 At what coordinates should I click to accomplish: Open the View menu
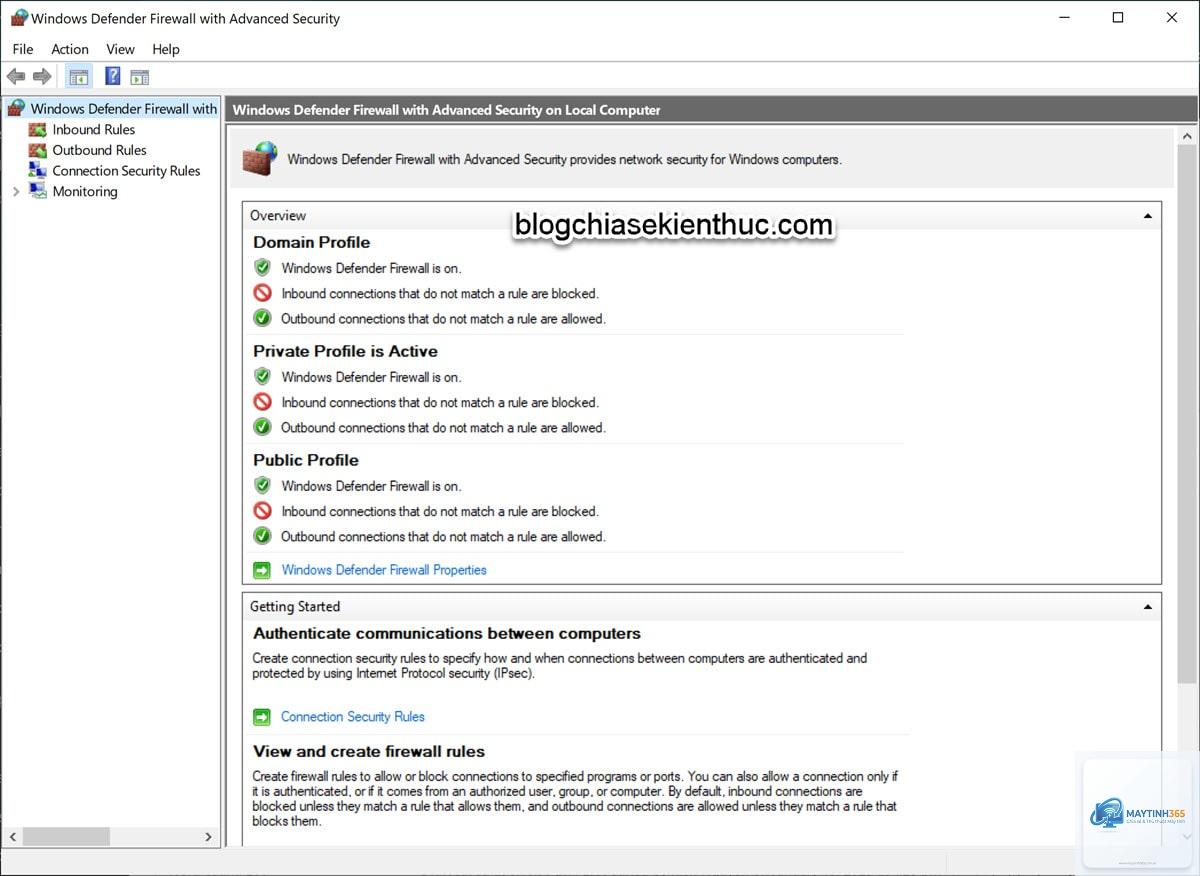pos(120,49)
